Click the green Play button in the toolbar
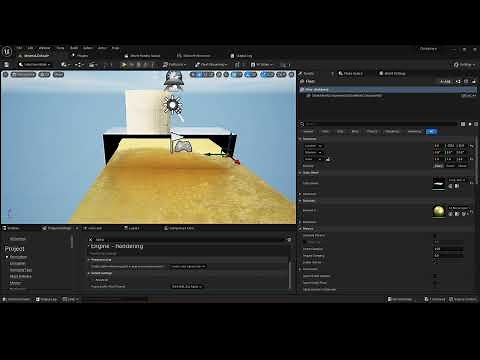This screenshot has width=480, height=360. 124,65
